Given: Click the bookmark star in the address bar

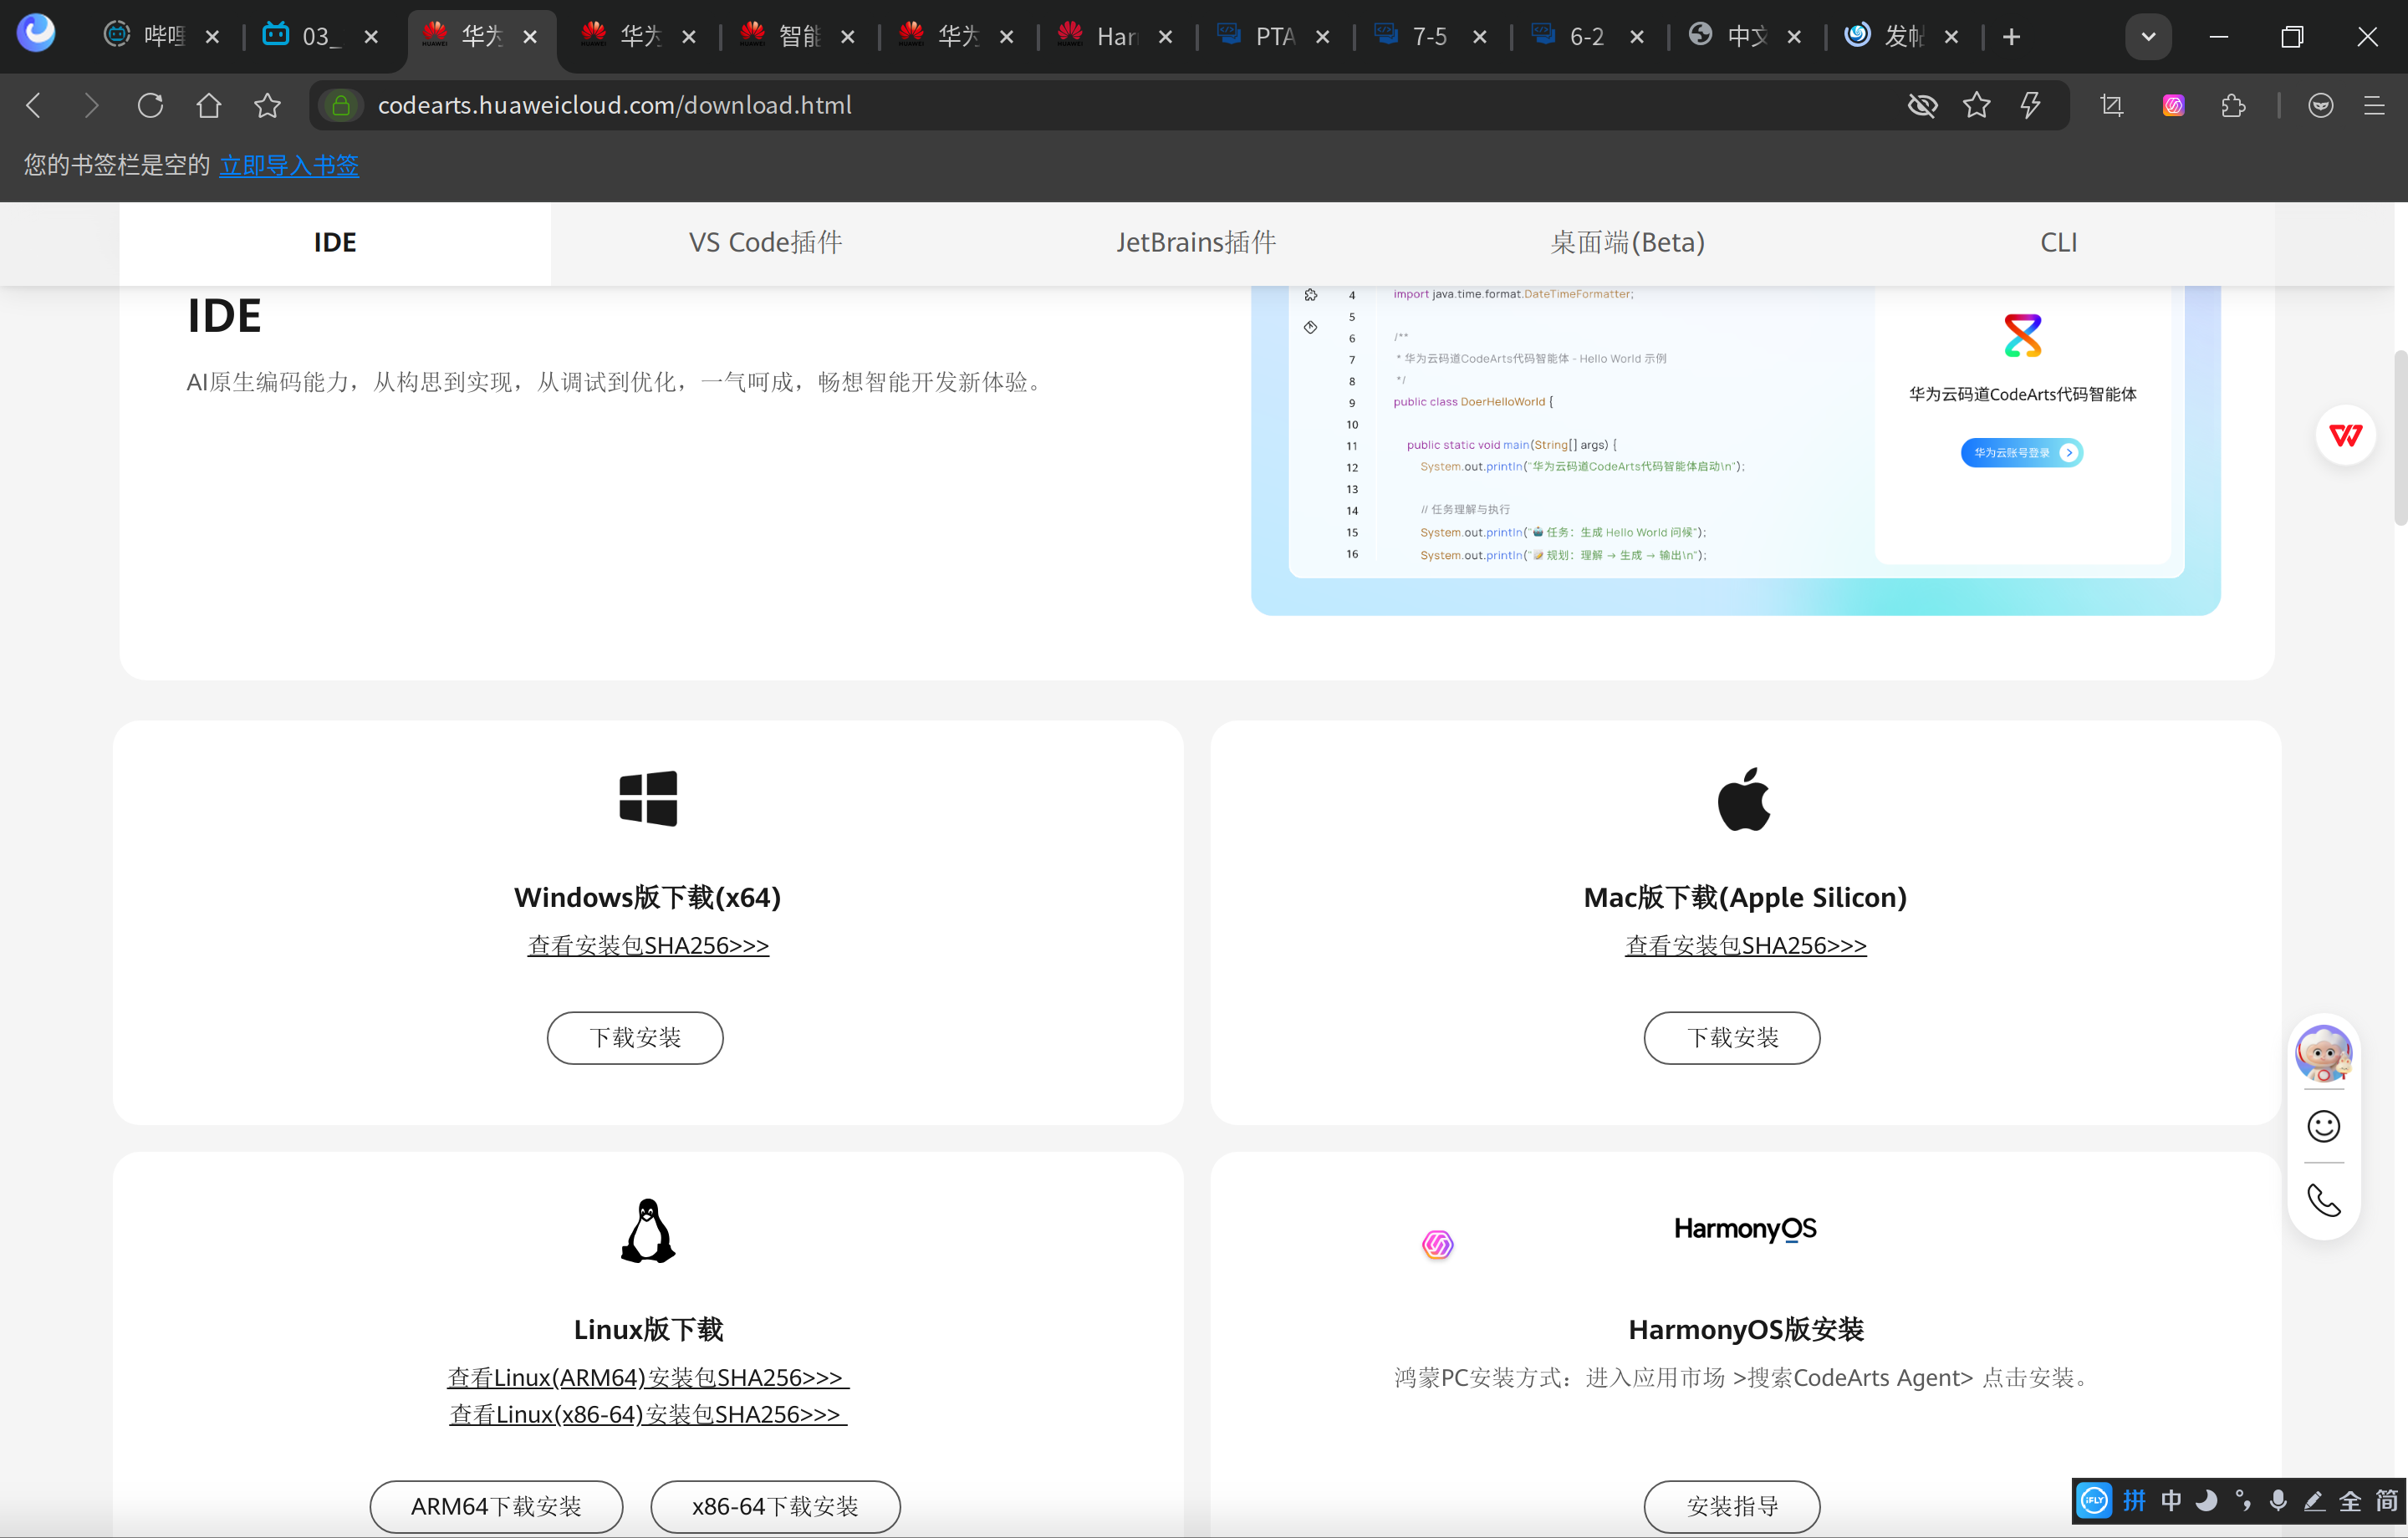Looking at the screenshot, I should coord(1976,105).
